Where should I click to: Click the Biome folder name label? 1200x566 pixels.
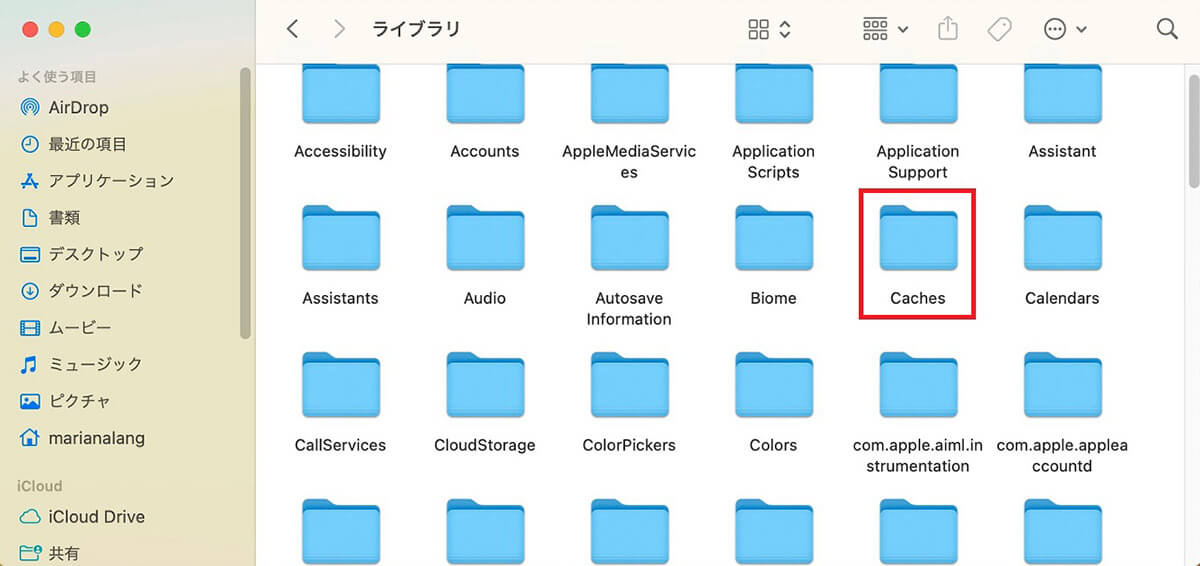773,298
